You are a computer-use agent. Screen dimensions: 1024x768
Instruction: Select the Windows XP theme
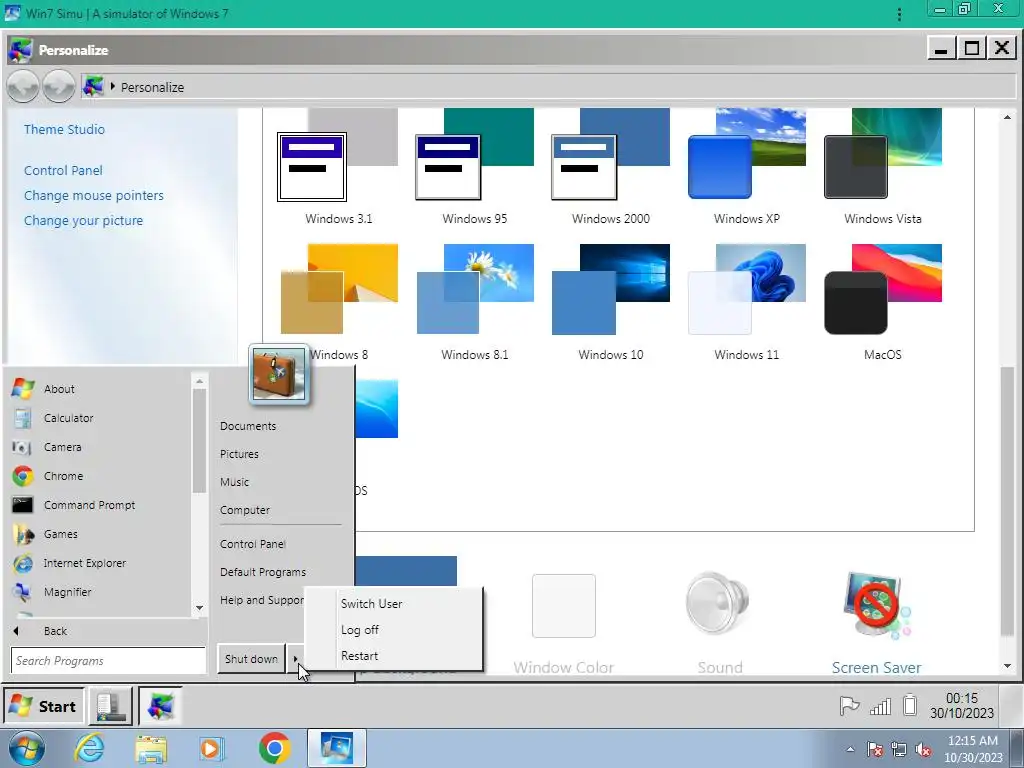pyautogui.click(x=746, y=167)
